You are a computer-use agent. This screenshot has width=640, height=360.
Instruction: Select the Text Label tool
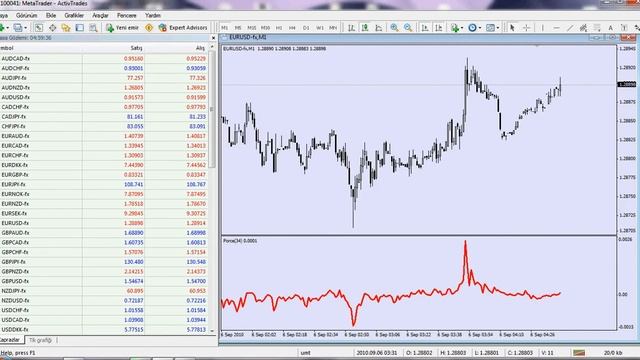point(624,28)
